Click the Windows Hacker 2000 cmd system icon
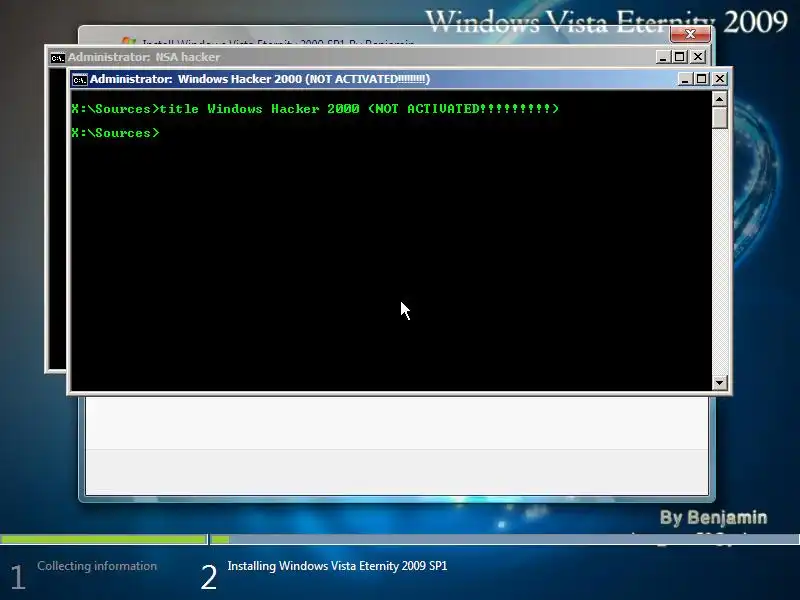 (80, 80)
